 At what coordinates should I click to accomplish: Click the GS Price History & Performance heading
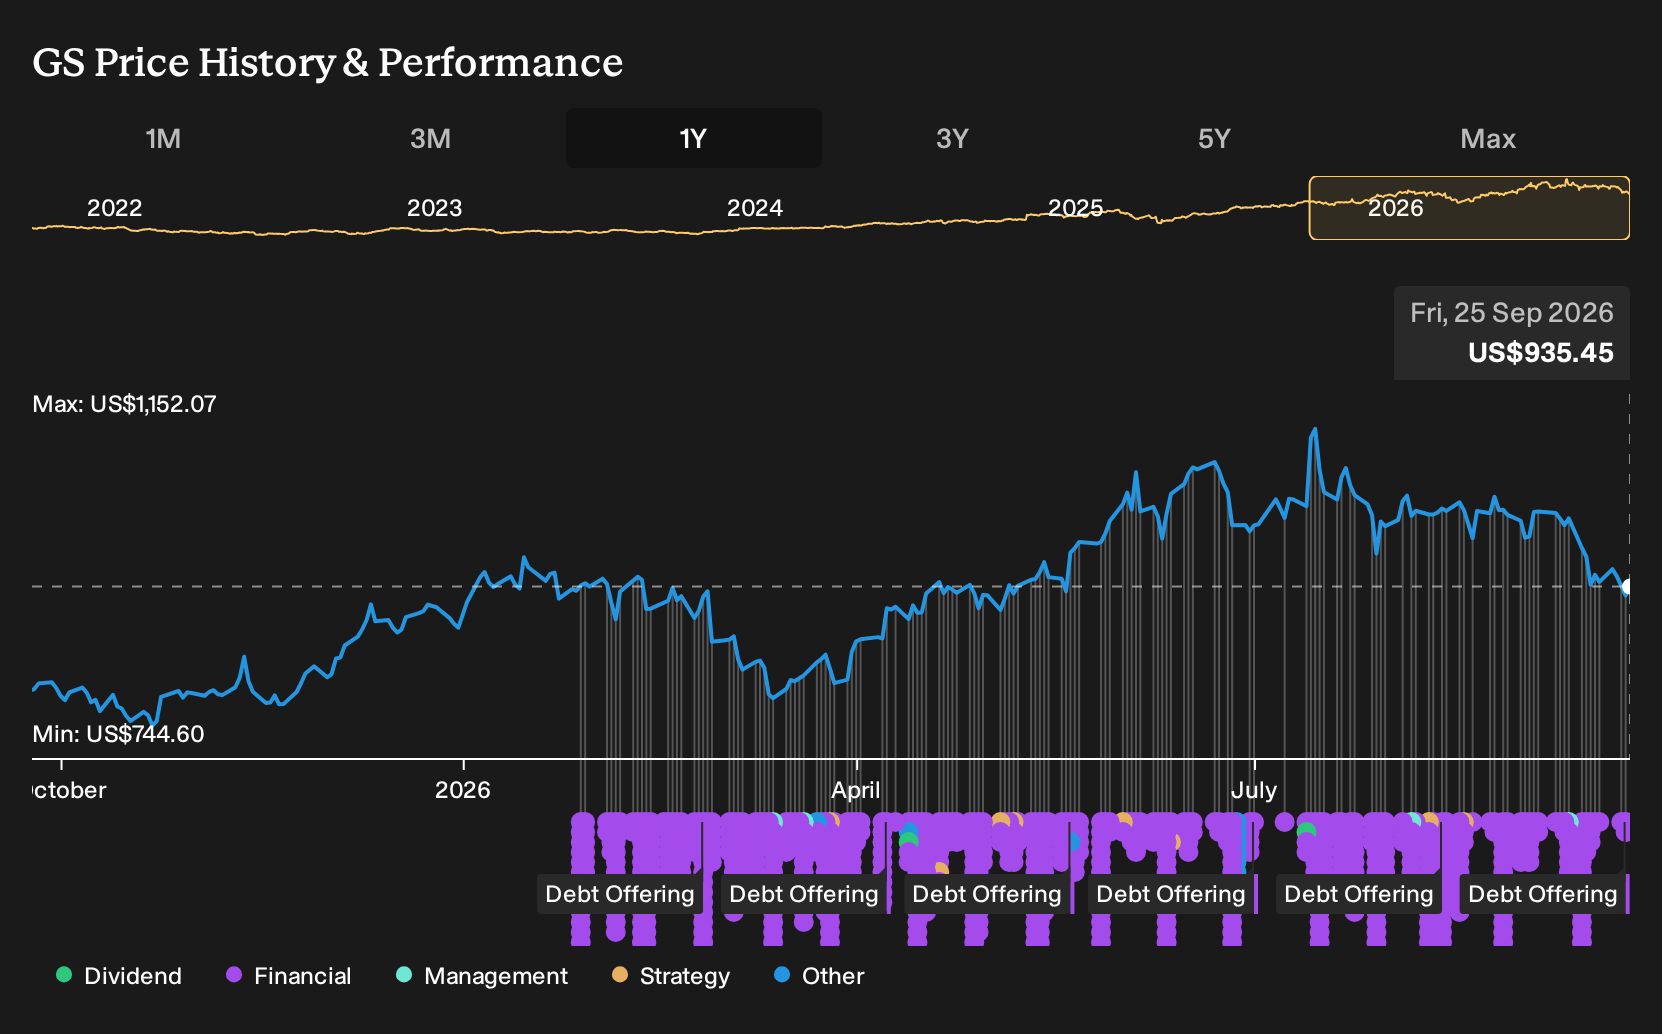(328, 62)
